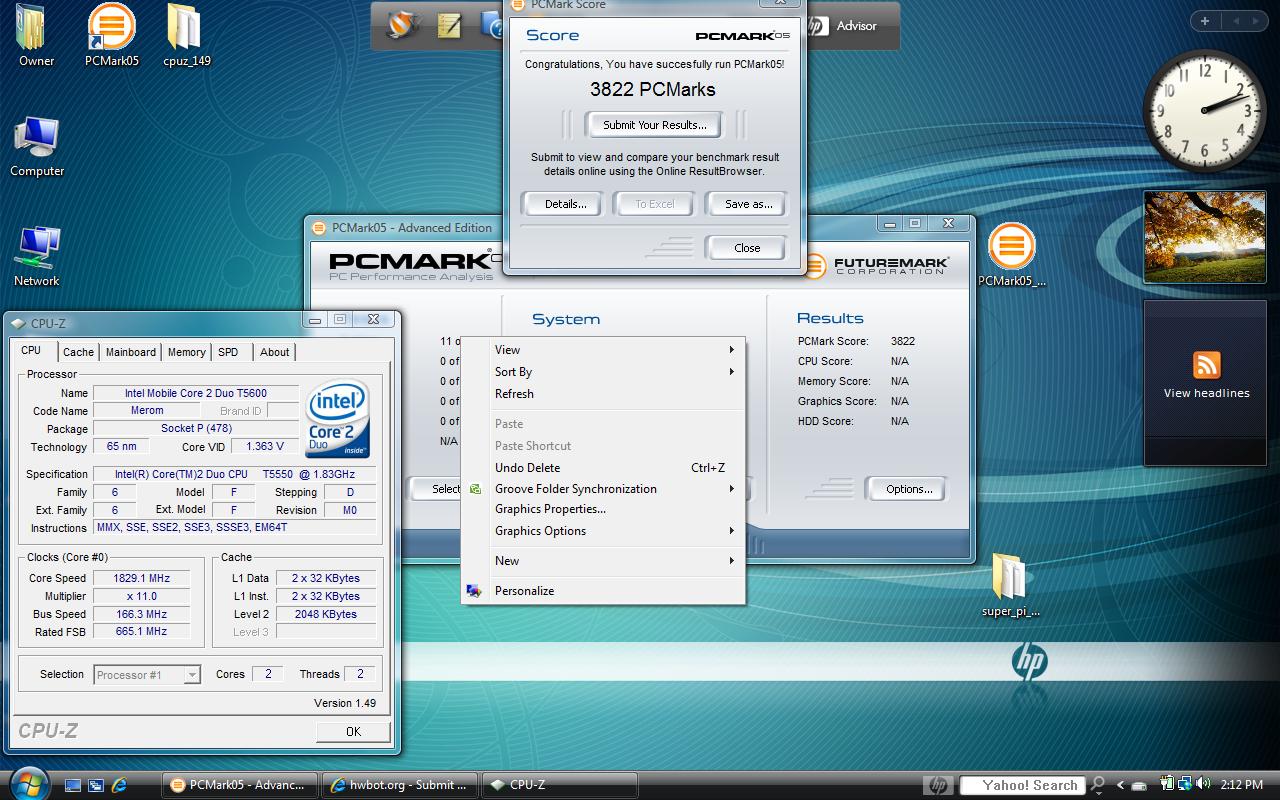Screen dimensions: 1280x800
Task: Switch to the Mainboard tab in CPU-Z
Action: (x=131, y=352)
